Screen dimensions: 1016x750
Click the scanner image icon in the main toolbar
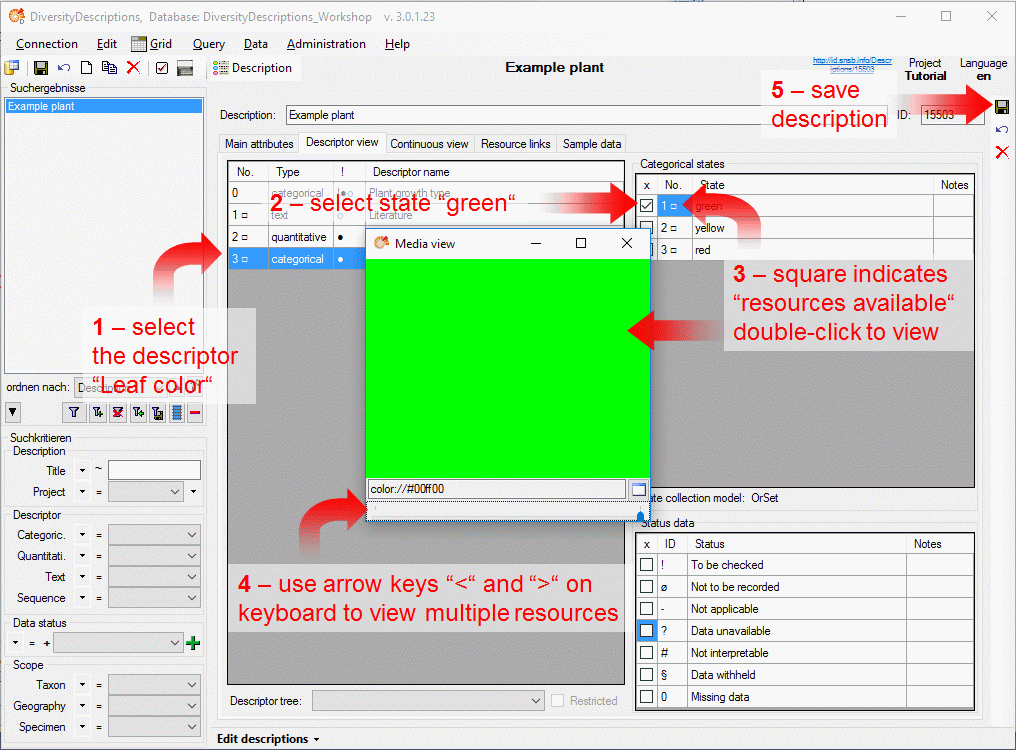coord(185,67)
